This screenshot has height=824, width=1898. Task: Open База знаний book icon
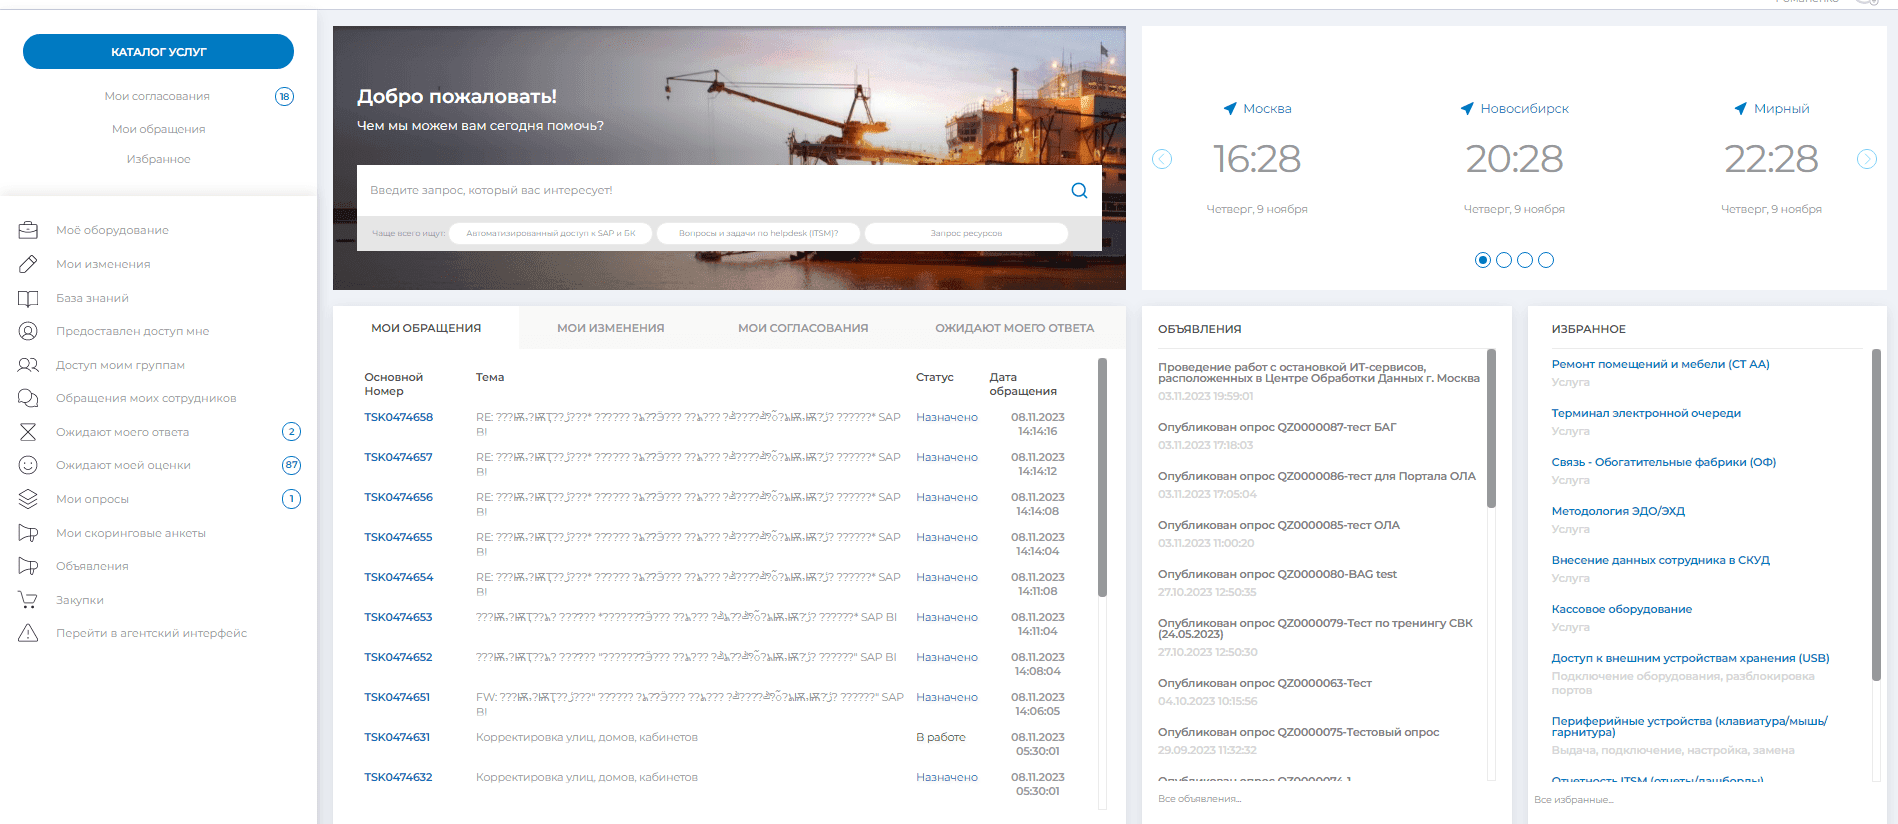pyautogui.click(x=28, y=298)
